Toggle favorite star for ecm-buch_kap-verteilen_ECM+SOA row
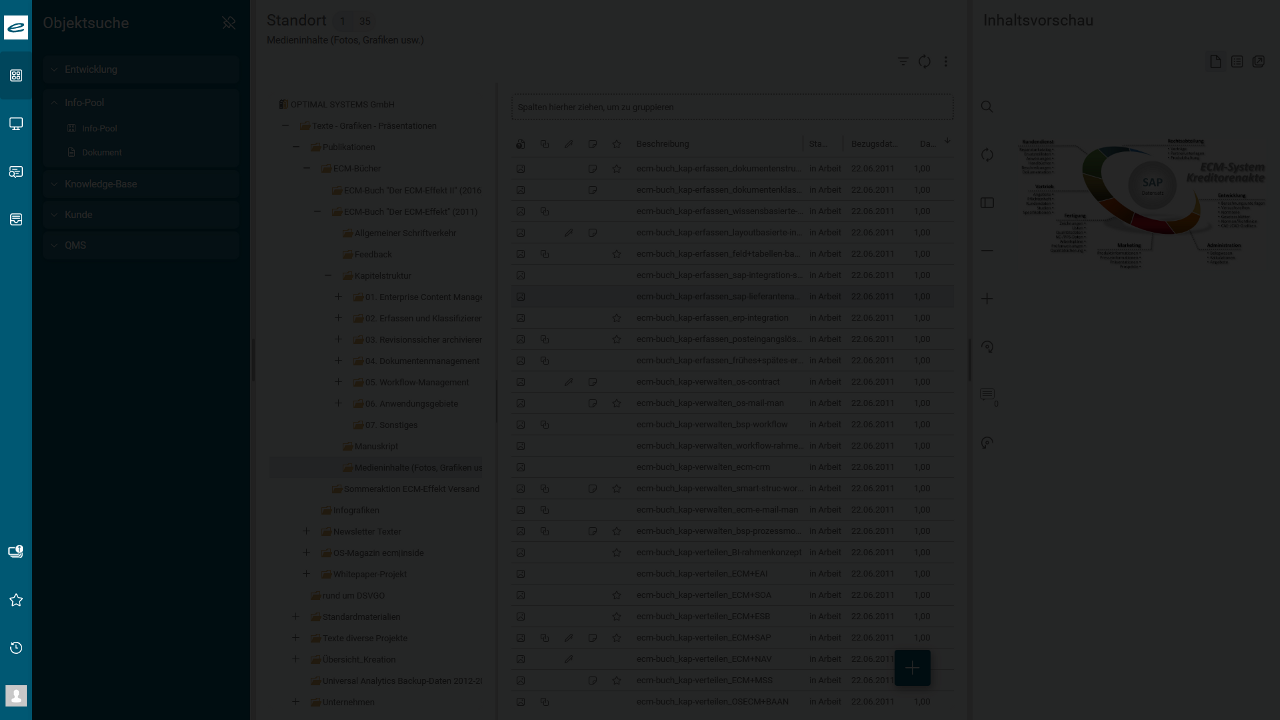This screenshot has height=720, width=1280. [617, 595]
